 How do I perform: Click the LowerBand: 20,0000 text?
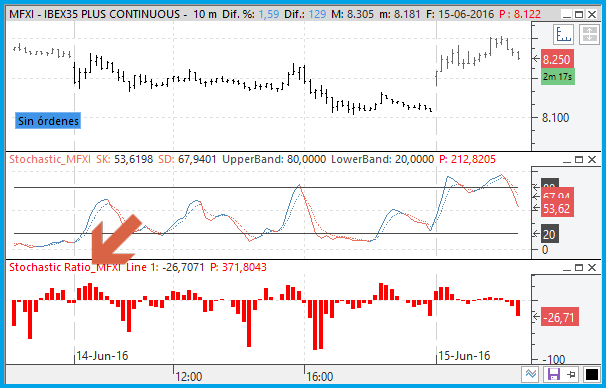(x=383, y=159)
